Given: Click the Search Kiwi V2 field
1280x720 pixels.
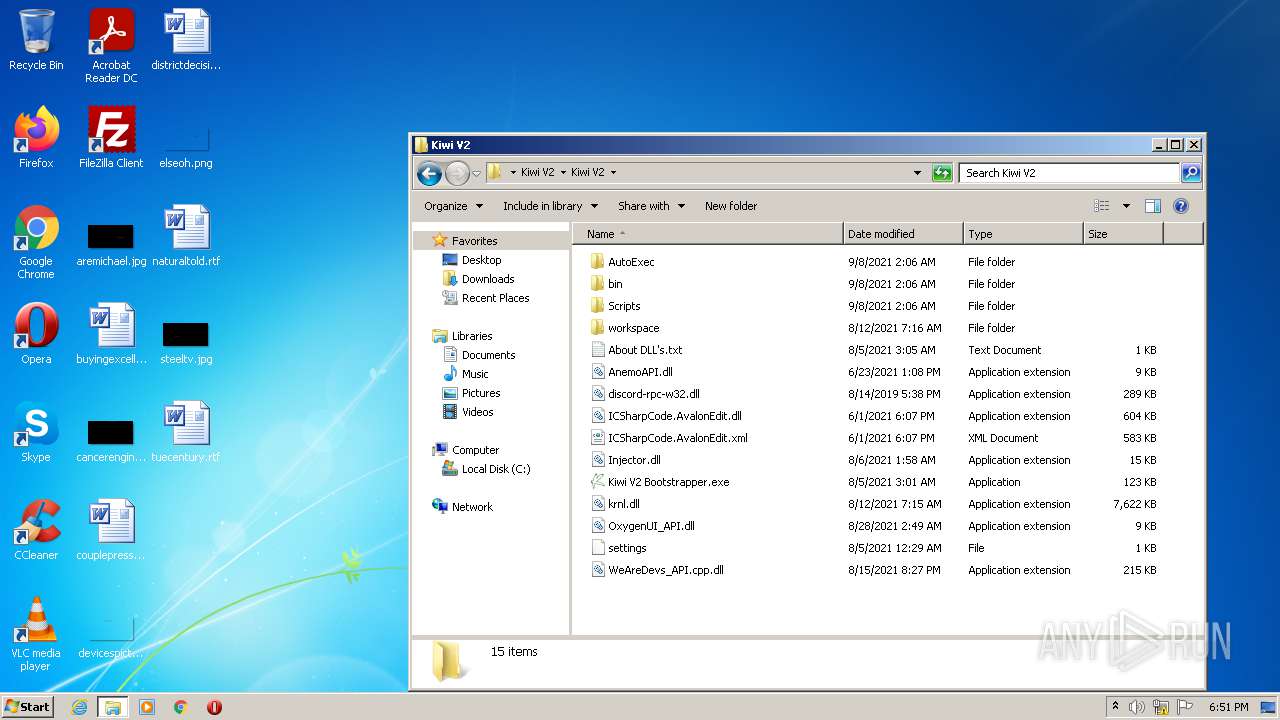Looking at the screenshot, I should pyautogui.click(x=1069, y=173).
